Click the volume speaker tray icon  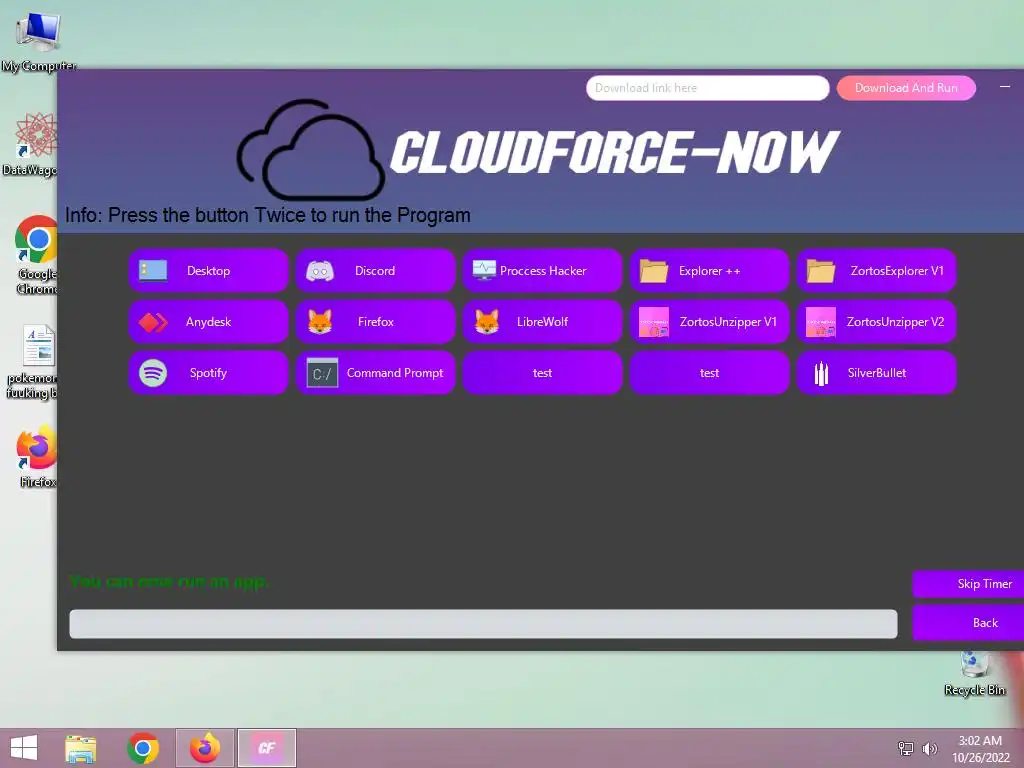pos(929,748)
